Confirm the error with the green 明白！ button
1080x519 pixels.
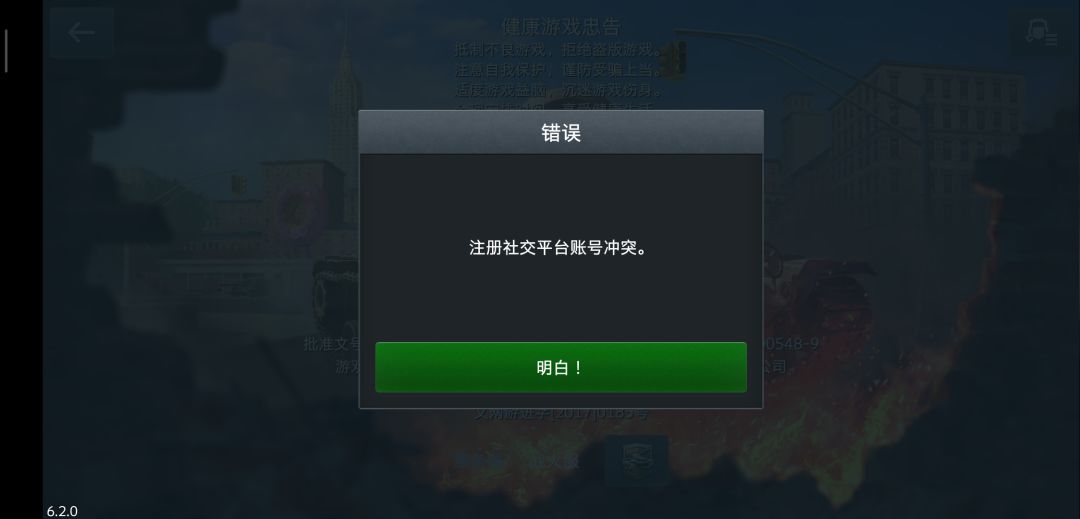(561, 368)
